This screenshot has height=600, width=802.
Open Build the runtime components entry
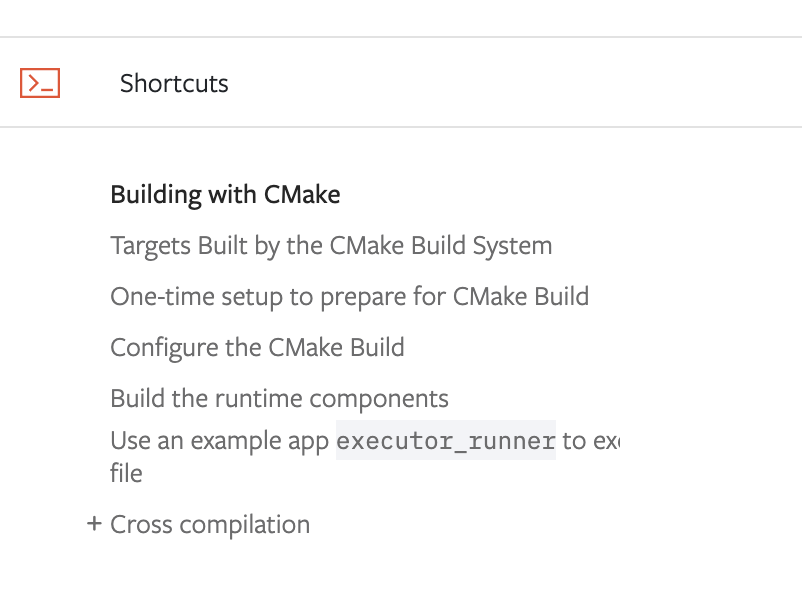[x=279, y=399]
